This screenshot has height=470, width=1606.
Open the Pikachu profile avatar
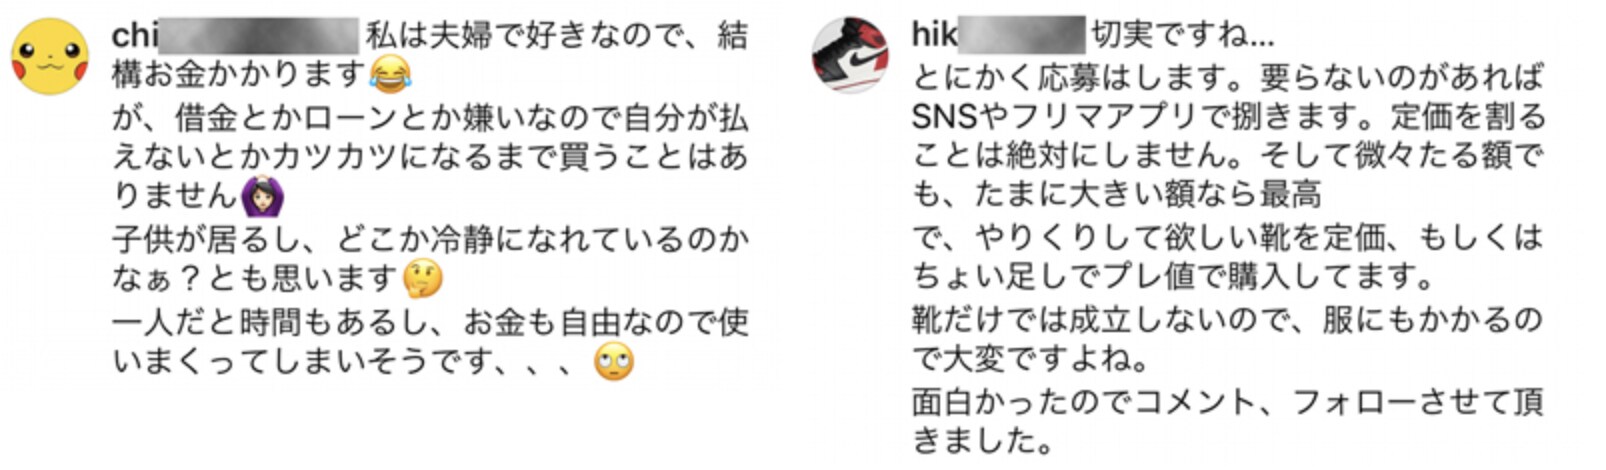50,56
